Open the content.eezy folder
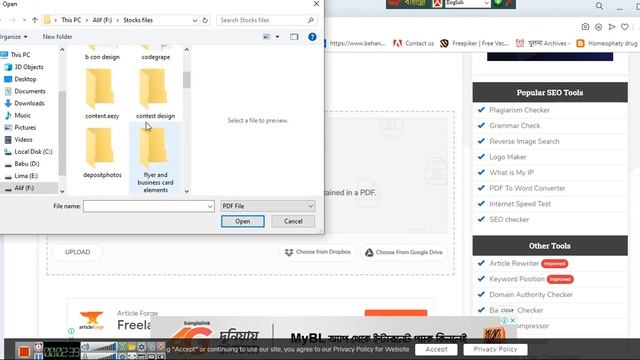640x360 pixels. [102, 95]
